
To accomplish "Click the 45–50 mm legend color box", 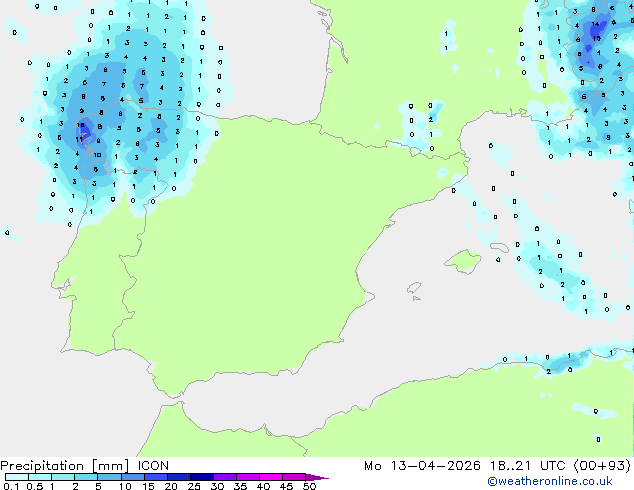I will click(294, 477).
